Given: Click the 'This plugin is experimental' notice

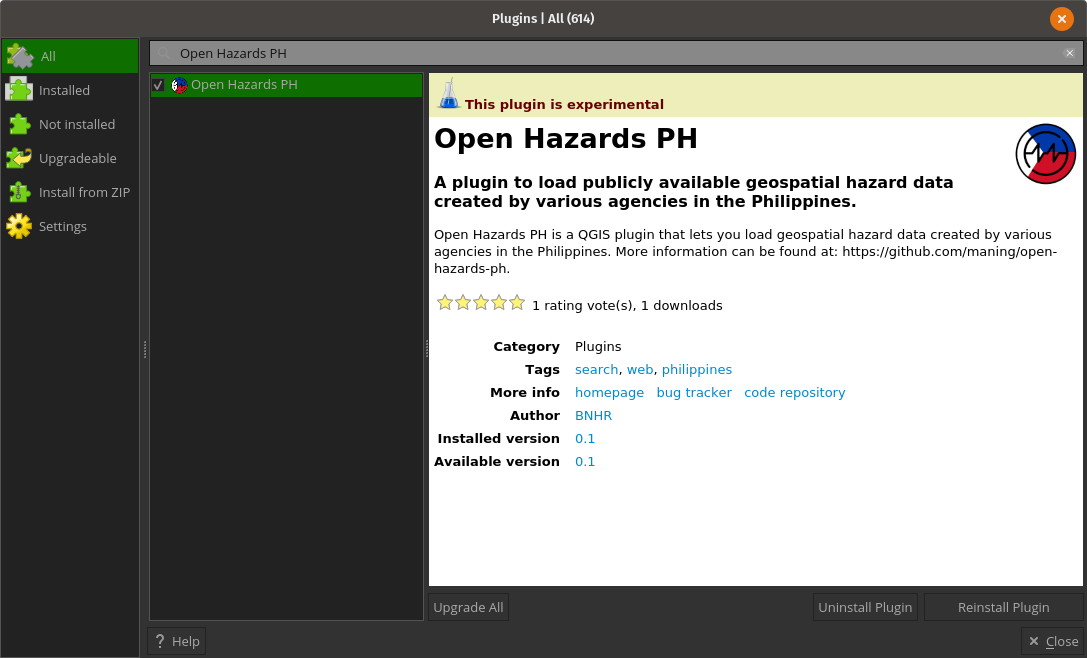Looking at the screenshot, I should (564, 105).
